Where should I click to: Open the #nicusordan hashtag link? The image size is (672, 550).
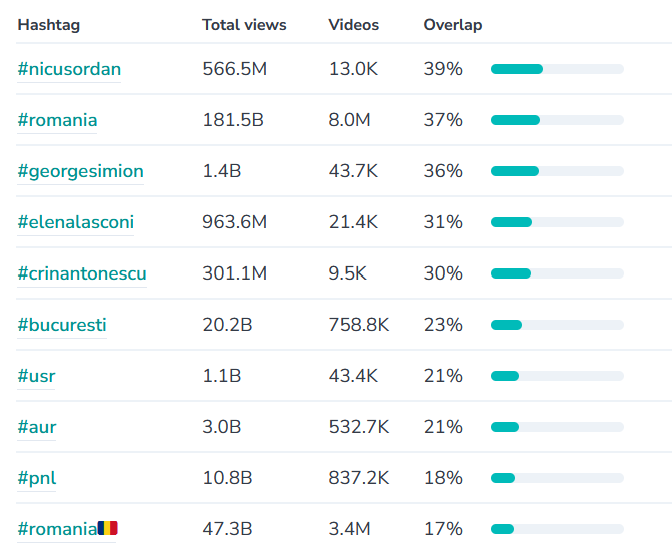(x=69, y=69)
